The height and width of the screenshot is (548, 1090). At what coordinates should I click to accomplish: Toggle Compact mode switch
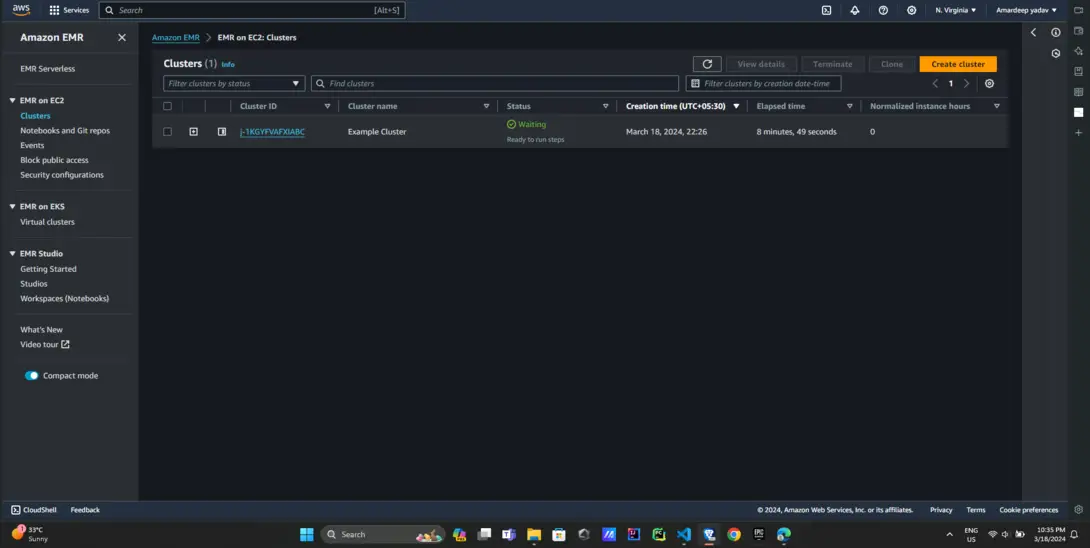point(31,376)
